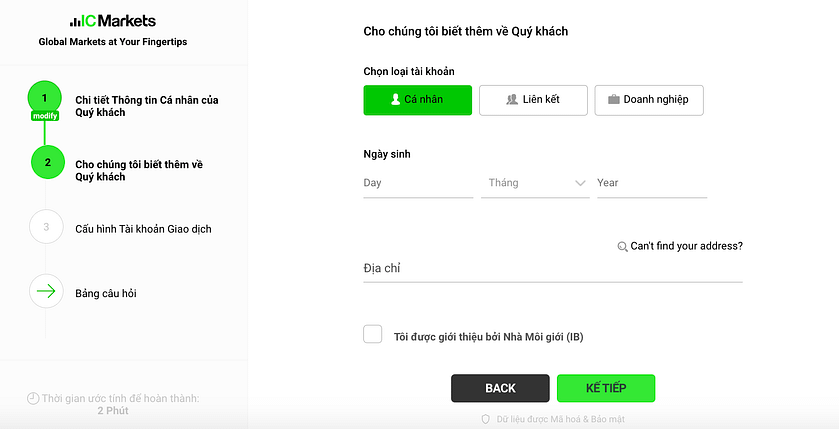This screenshot has width=839, height=429.
Task: Open the Tháng month dropdown
Action: (538, 183)
